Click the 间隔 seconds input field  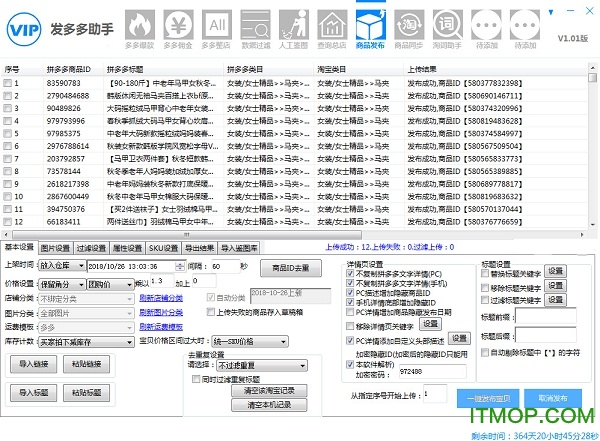coord(225,266)
